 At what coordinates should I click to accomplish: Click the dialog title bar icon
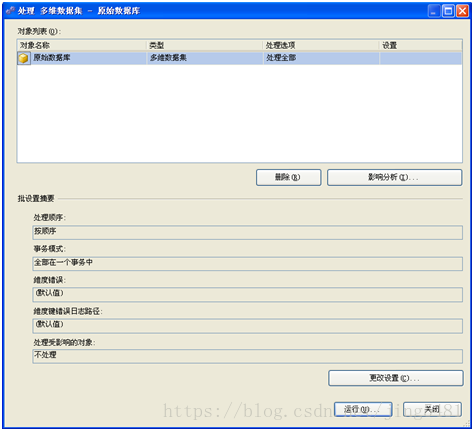tap(10, 11)
